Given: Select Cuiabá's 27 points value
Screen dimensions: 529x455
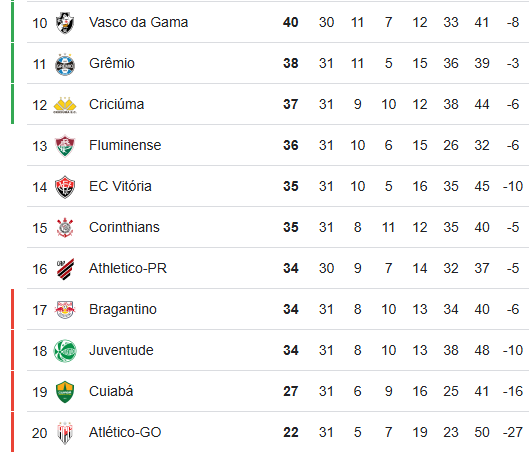Looking at the screenshot, I should click(x=290, y=391).
